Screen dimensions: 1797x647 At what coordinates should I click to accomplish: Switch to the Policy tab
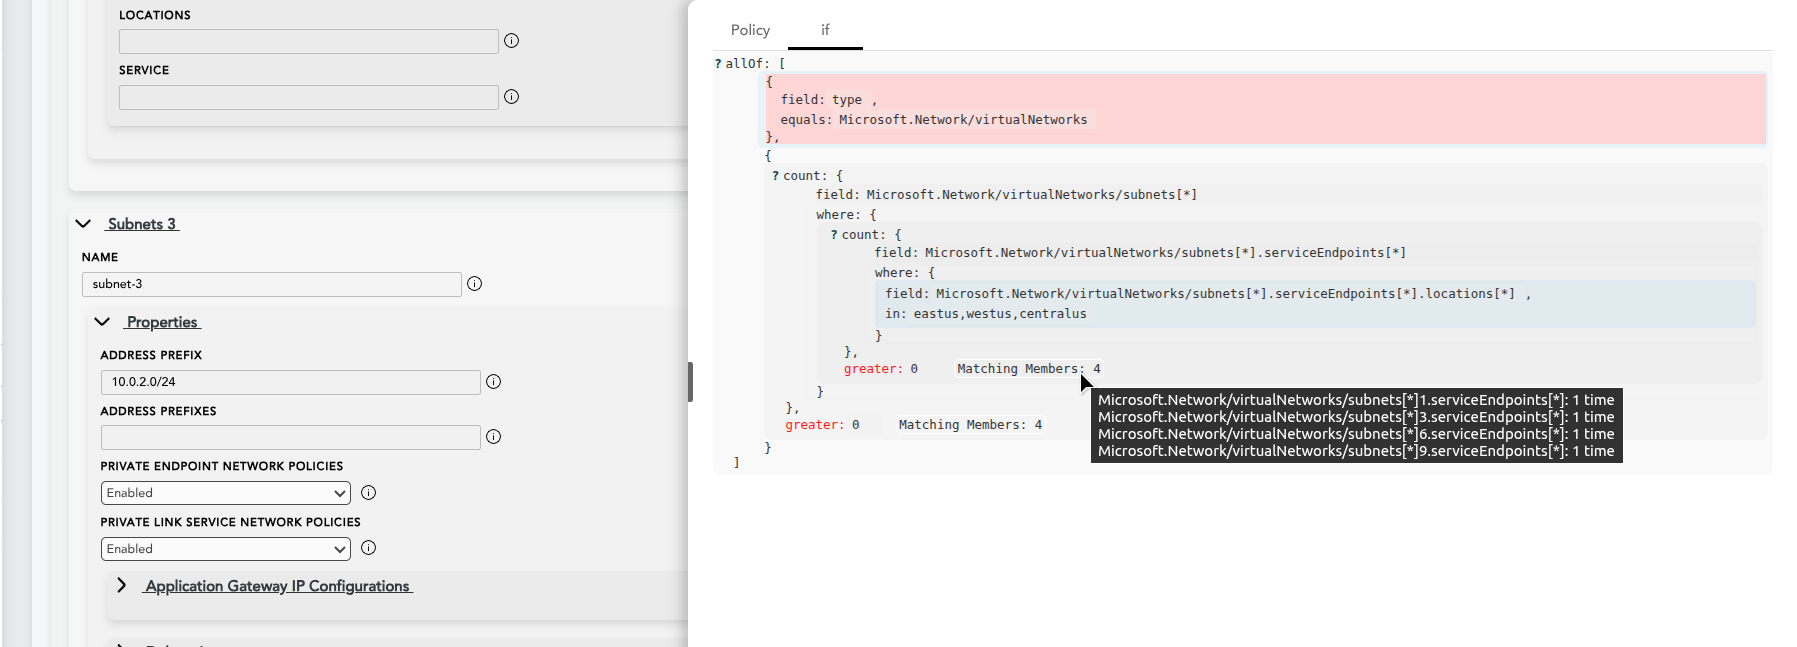(x=750, y=30)
